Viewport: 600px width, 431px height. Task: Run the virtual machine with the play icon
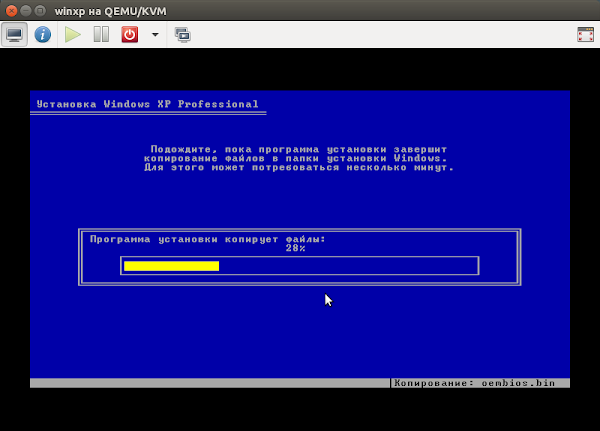(x=72, y=35)
